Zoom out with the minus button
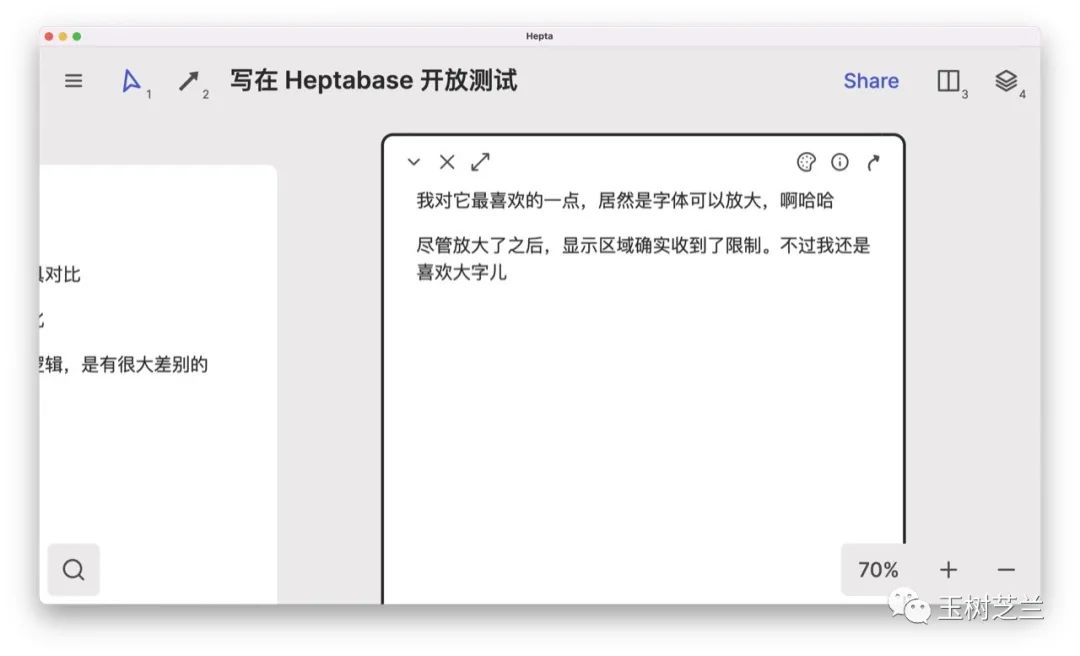 coord(1006,570)
